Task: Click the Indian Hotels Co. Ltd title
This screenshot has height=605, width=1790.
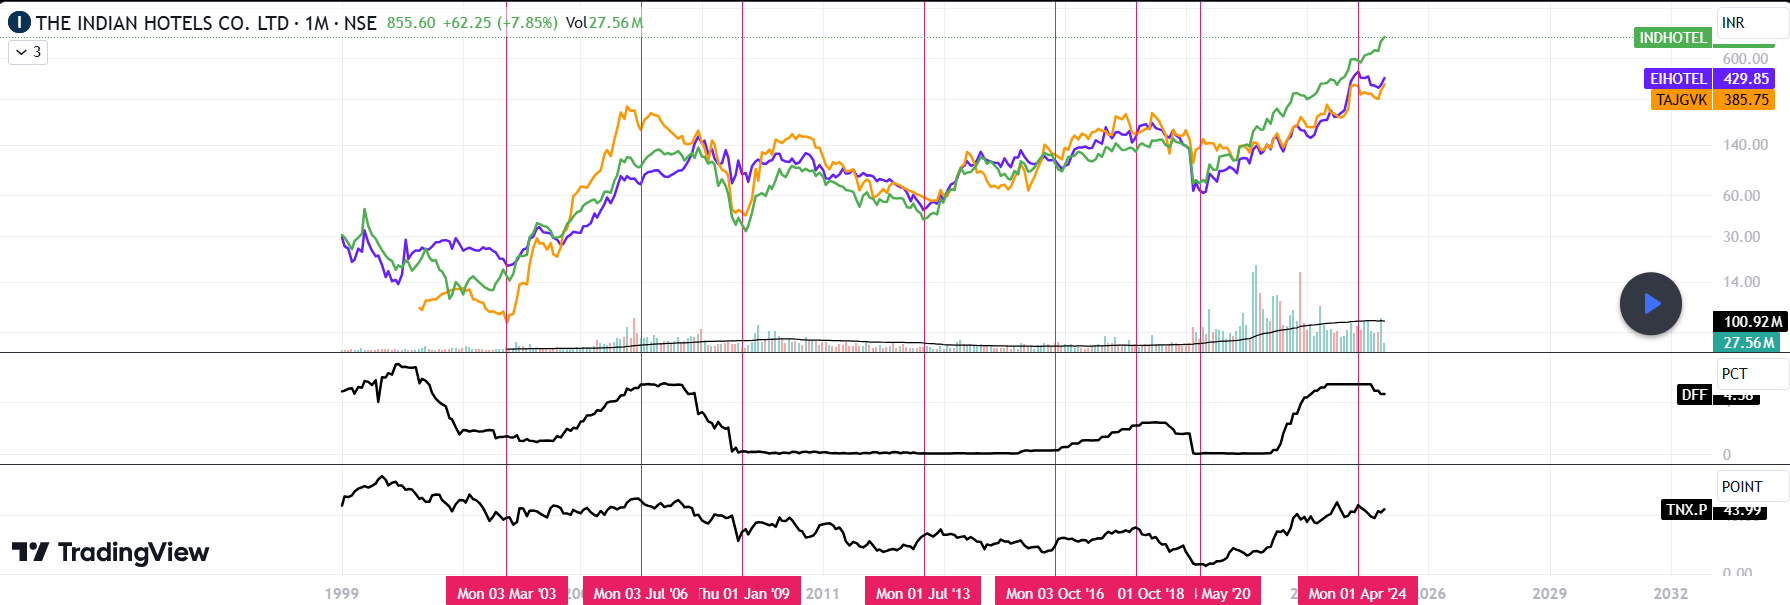Action: pyautogui.click(x=162, y=22)
